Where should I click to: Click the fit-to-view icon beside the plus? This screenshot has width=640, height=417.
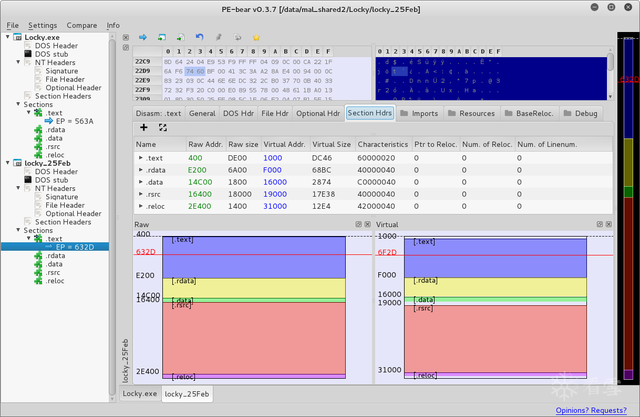[162, 128]
